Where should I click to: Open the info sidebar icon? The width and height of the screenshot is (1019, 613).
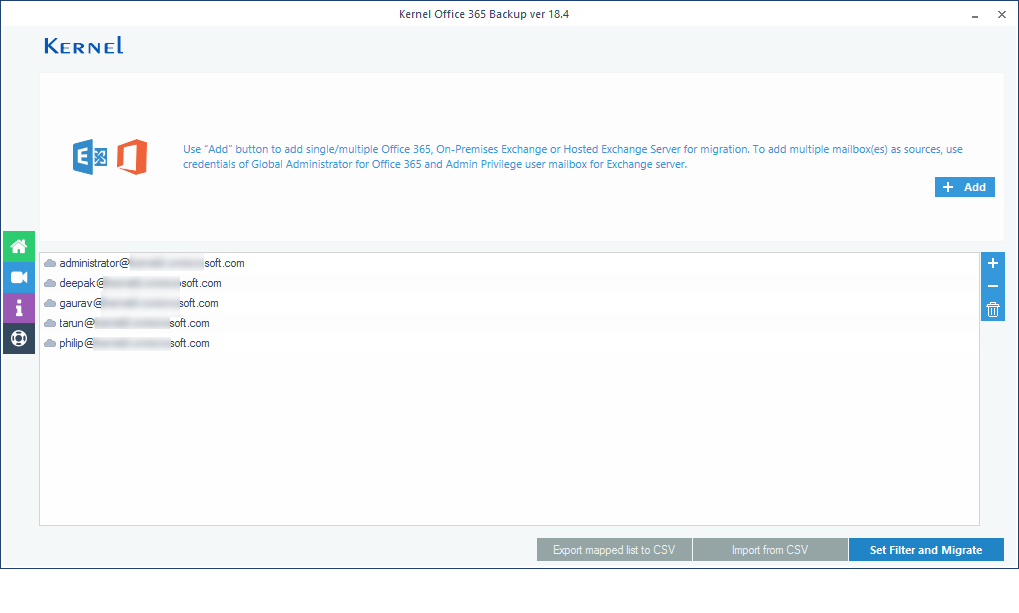point(19,308)
